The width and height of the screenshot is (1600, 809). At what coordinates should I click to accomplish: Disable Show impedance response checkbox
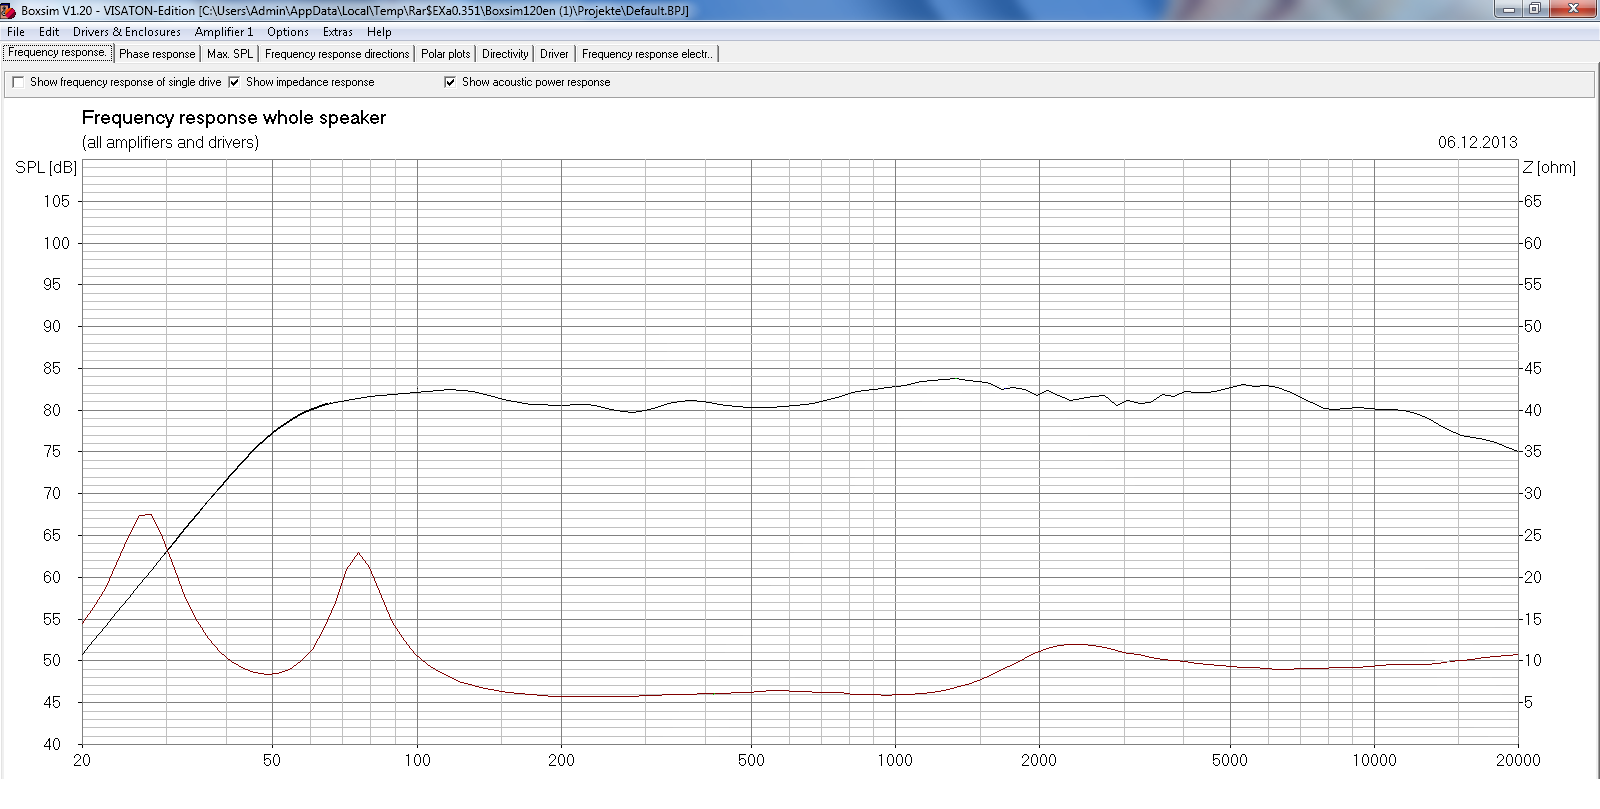[234, 82]
